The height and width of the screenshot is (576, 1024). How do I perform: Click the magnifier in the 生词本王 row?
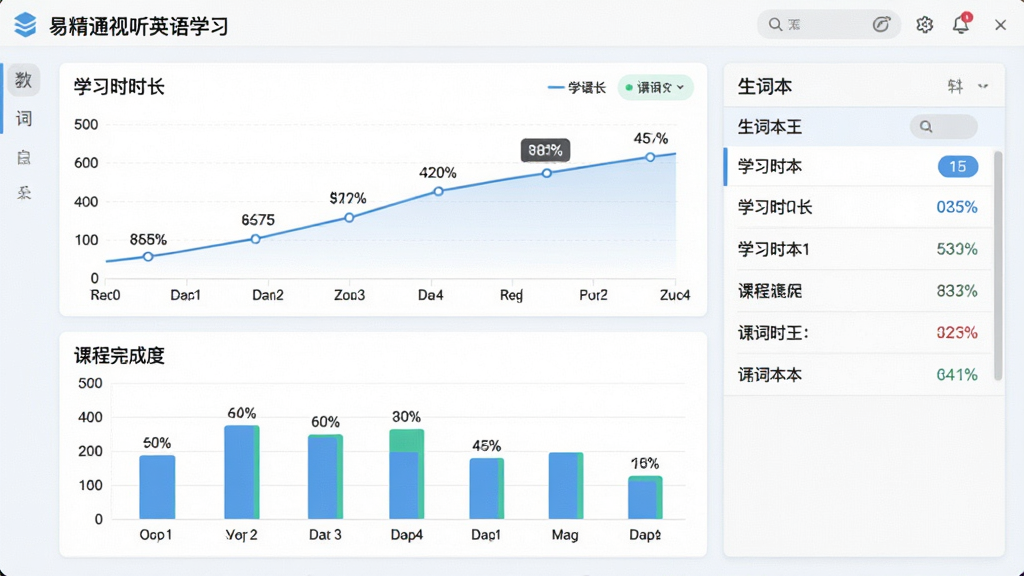[x=926, y=127]
